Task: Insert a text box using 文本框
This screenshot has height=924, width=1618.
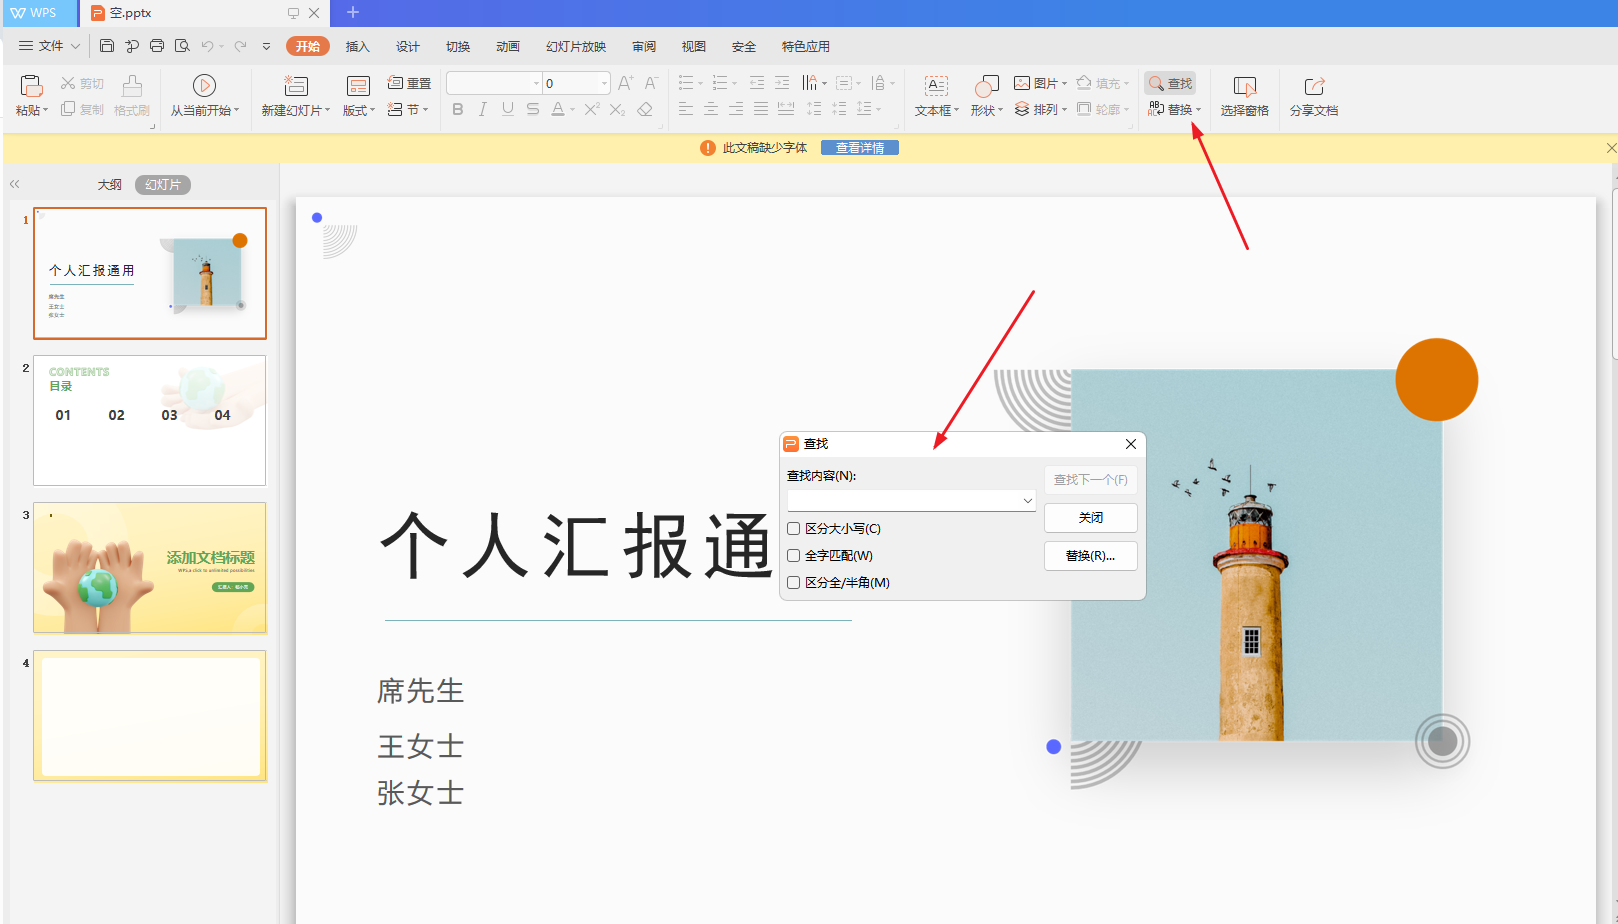Action: pos(934,95)
